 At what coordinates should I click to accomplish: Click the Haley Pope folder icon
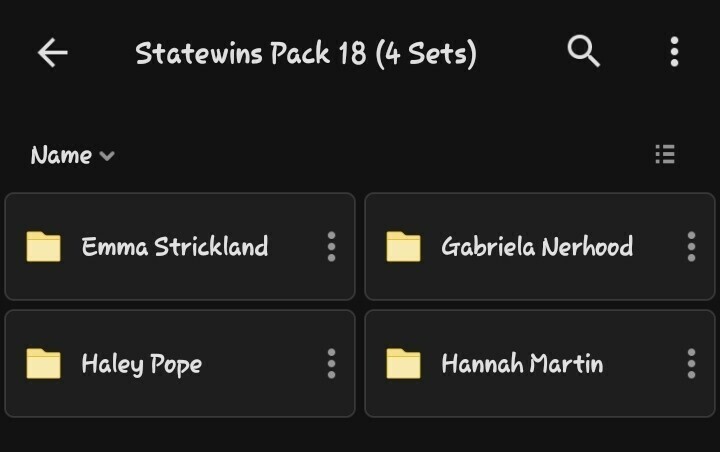pyautogui.click(x=44, y=364)
